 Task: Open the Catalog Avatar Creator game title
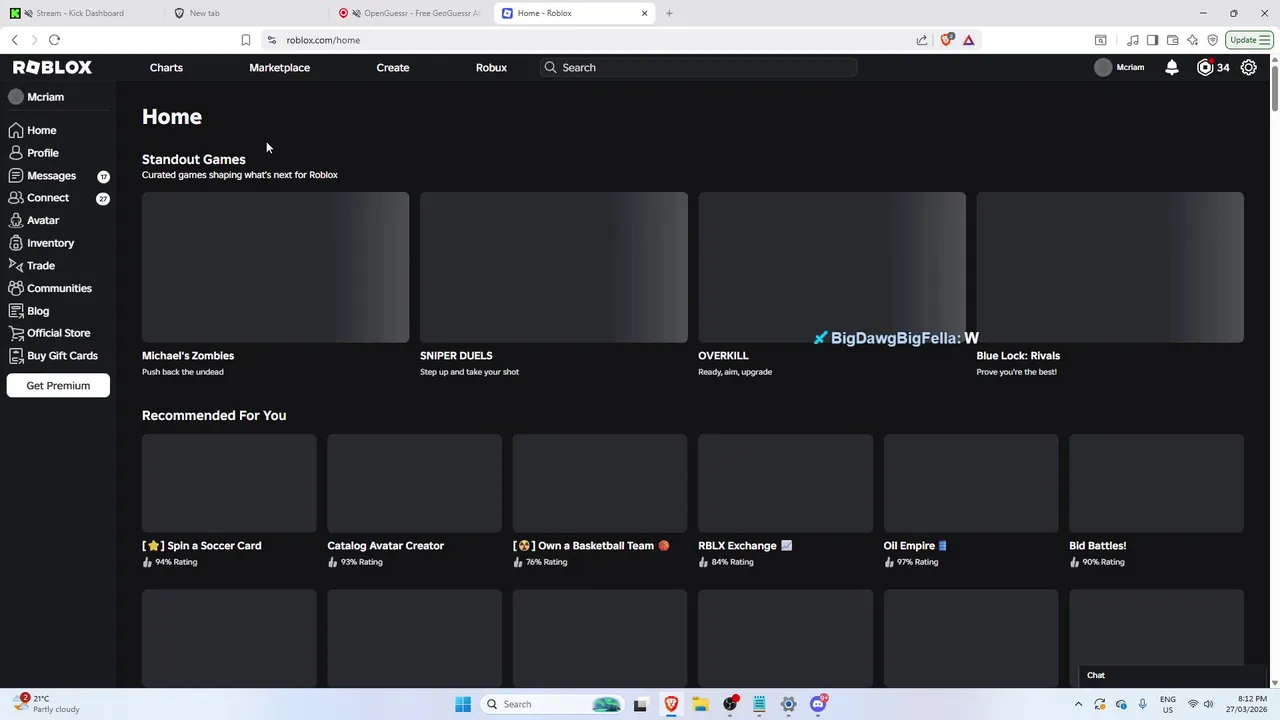pyautogui.click(x=385, y=545)
